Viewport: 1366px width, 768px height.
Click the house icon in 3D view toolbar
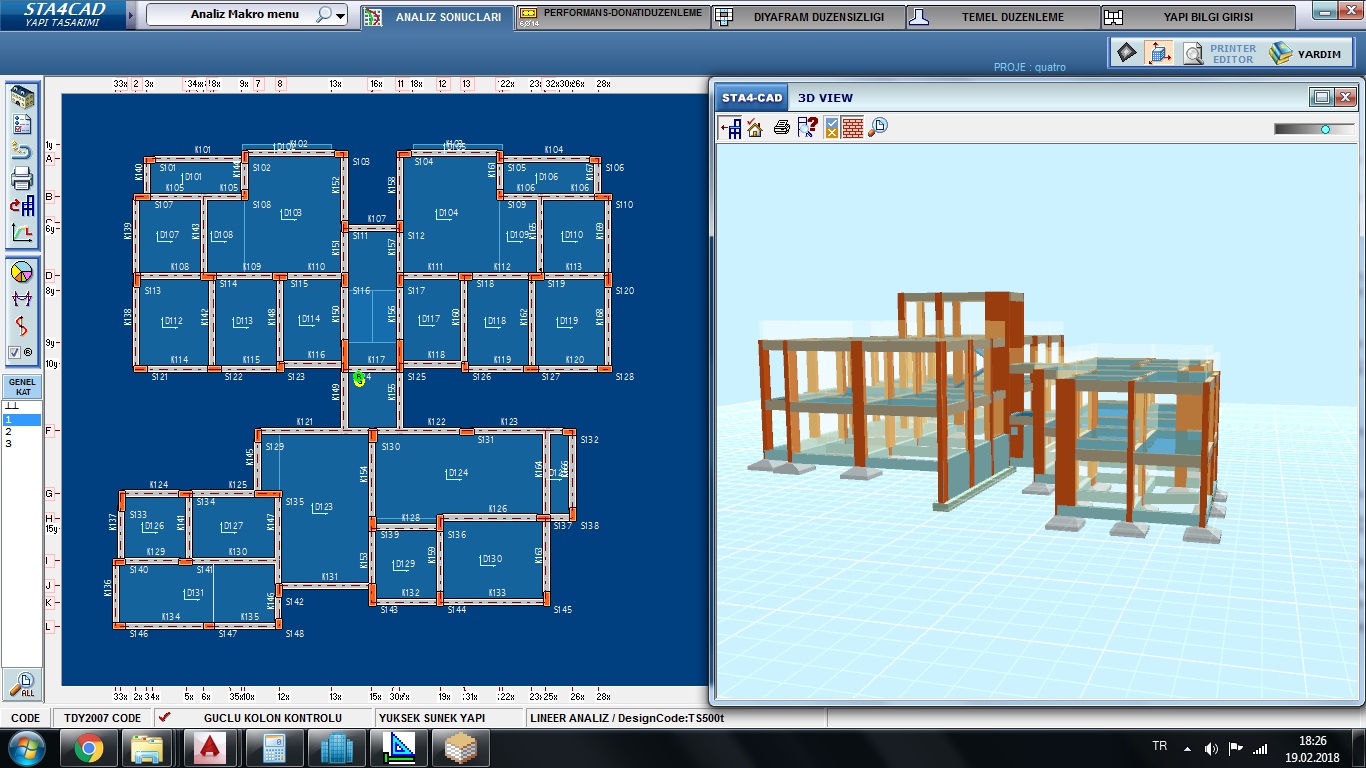[x=755, y=127]
